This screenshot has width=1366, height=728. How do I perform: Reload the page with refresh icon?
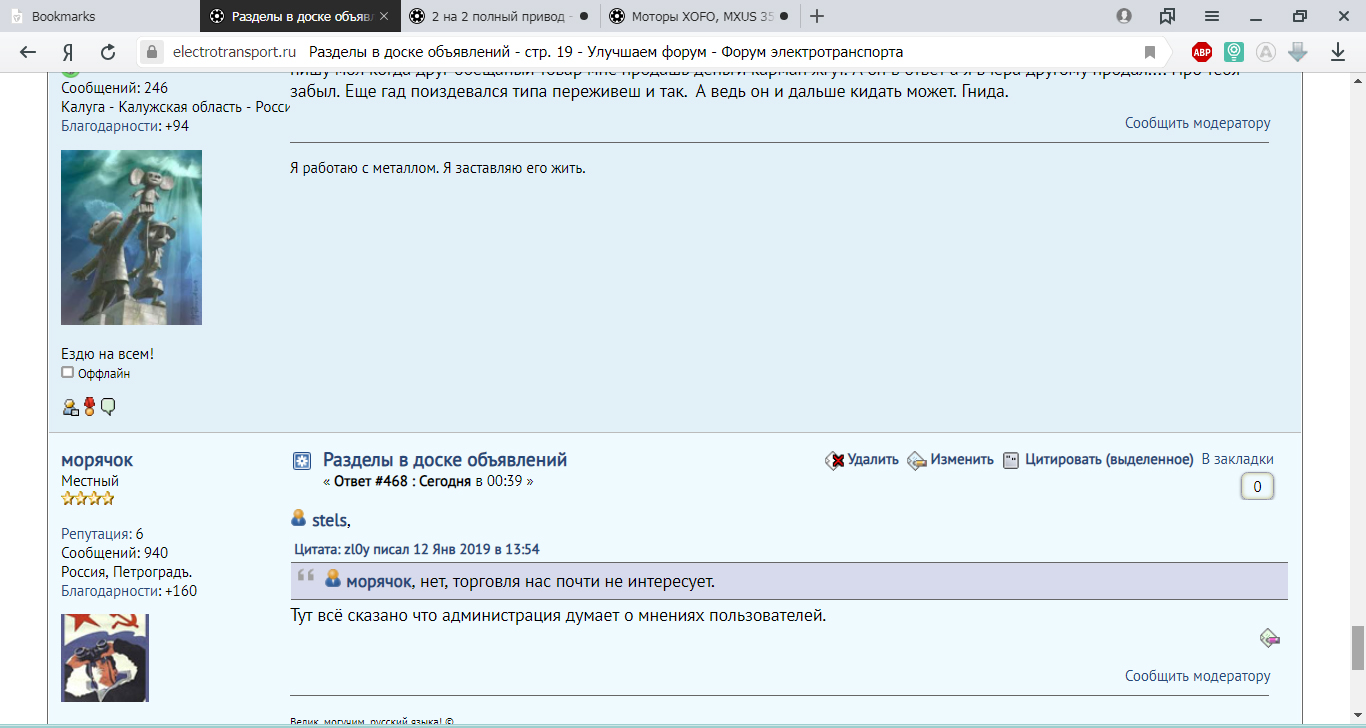coord(108,52)
